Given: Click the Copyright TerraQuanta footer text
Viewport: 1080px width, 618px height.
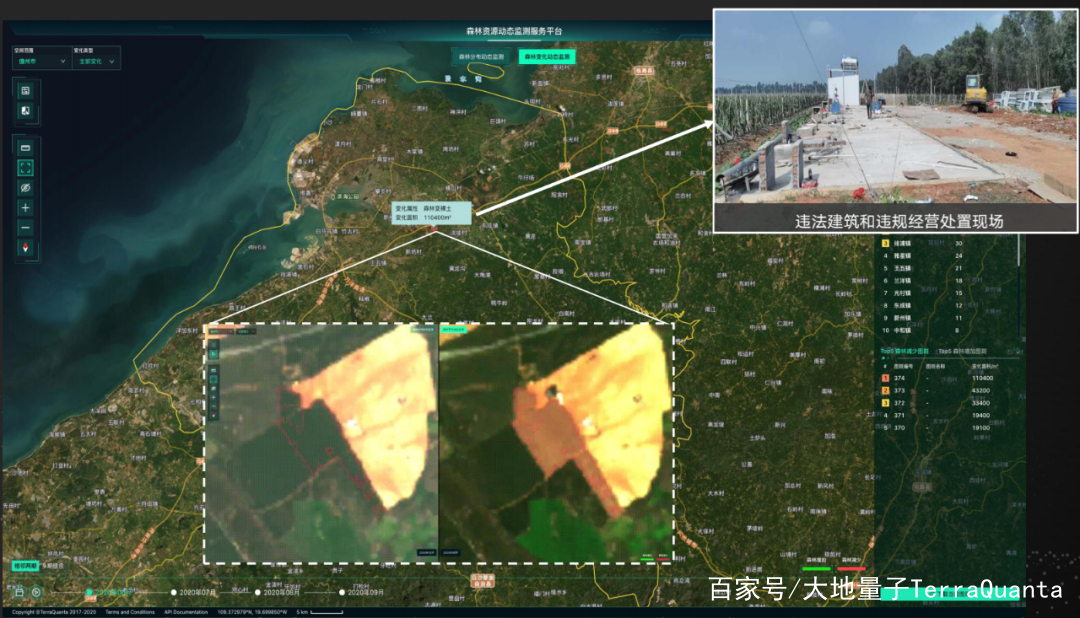Looking at the screenshot, I should tap(54, 612).
